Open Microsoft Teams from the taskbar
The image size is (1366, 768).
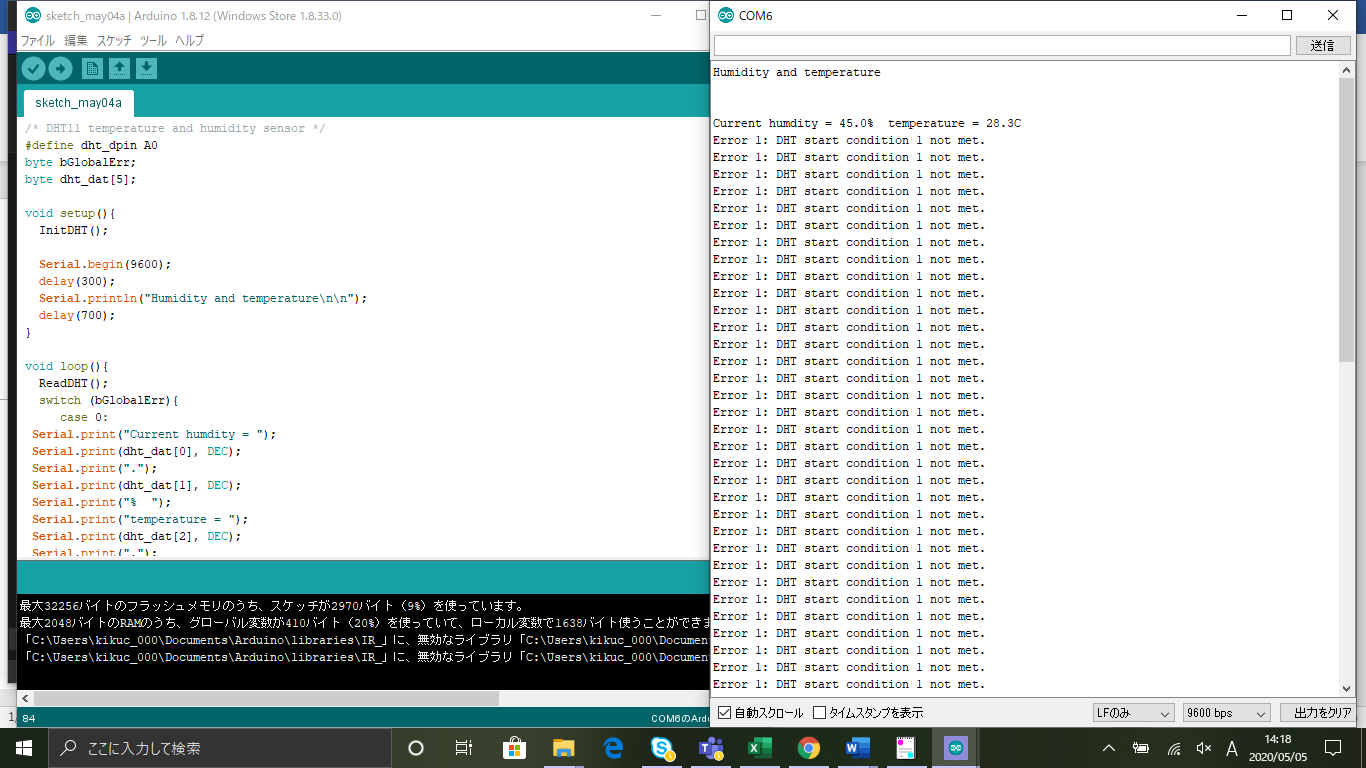(711, 748)
